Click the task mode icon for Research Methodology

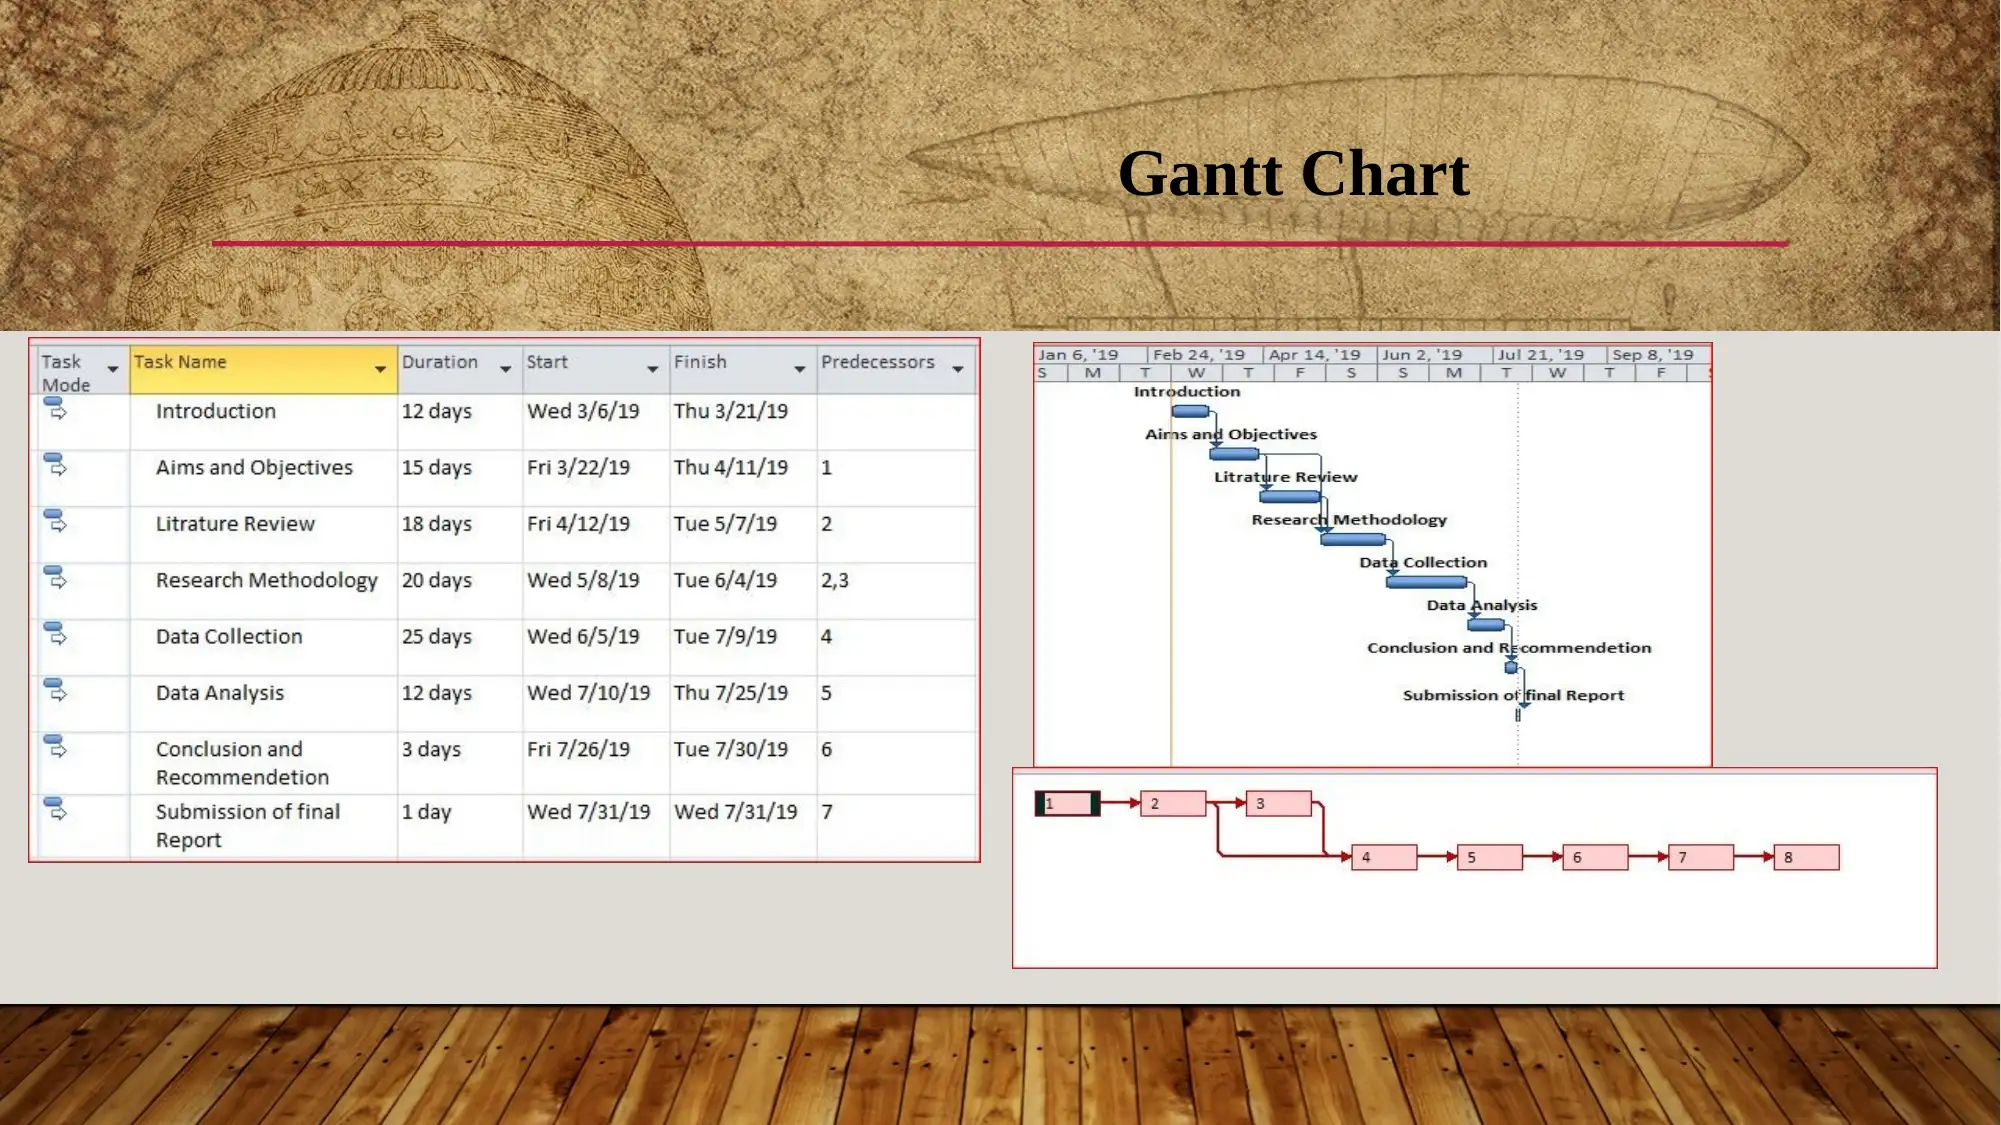click(56, 577)
